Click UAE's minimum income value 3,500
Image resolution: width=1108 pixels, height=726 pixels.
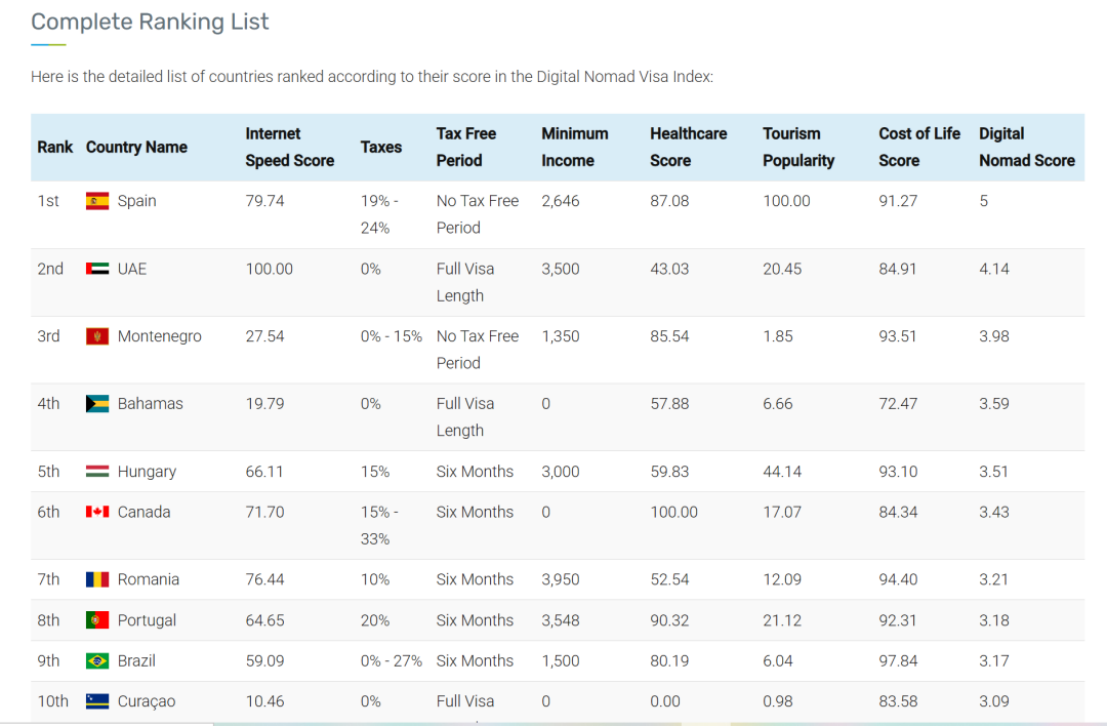click(560, 269)
